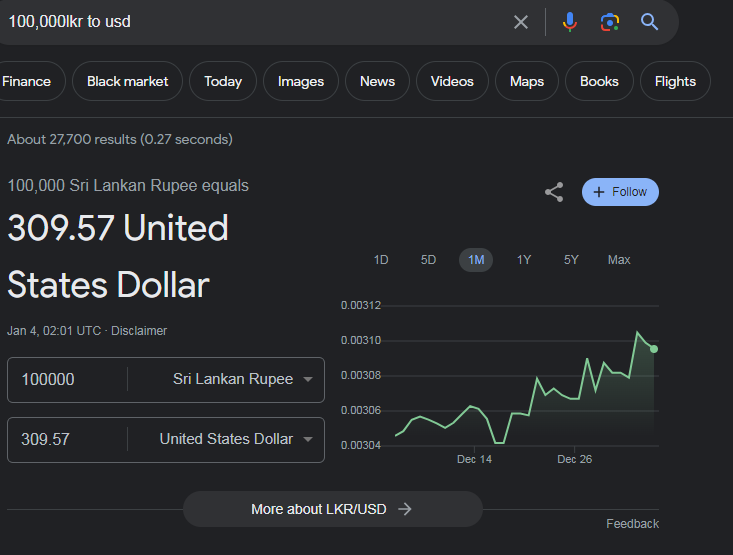Click the 0.00310 axis value
733x555 pixels.
point(361,340)
